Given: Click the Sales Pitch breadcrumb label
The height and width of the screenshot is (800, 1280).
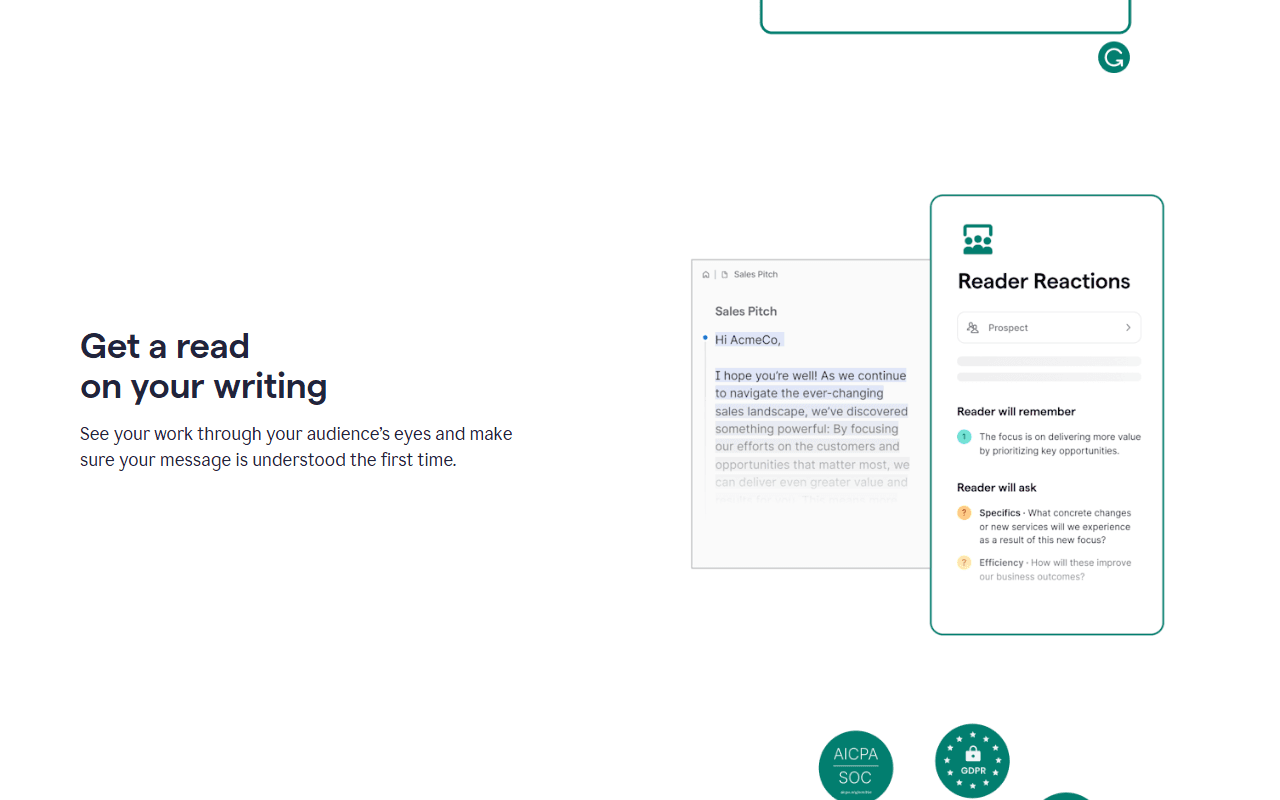Looking at the screenshot, I should 755,274.
